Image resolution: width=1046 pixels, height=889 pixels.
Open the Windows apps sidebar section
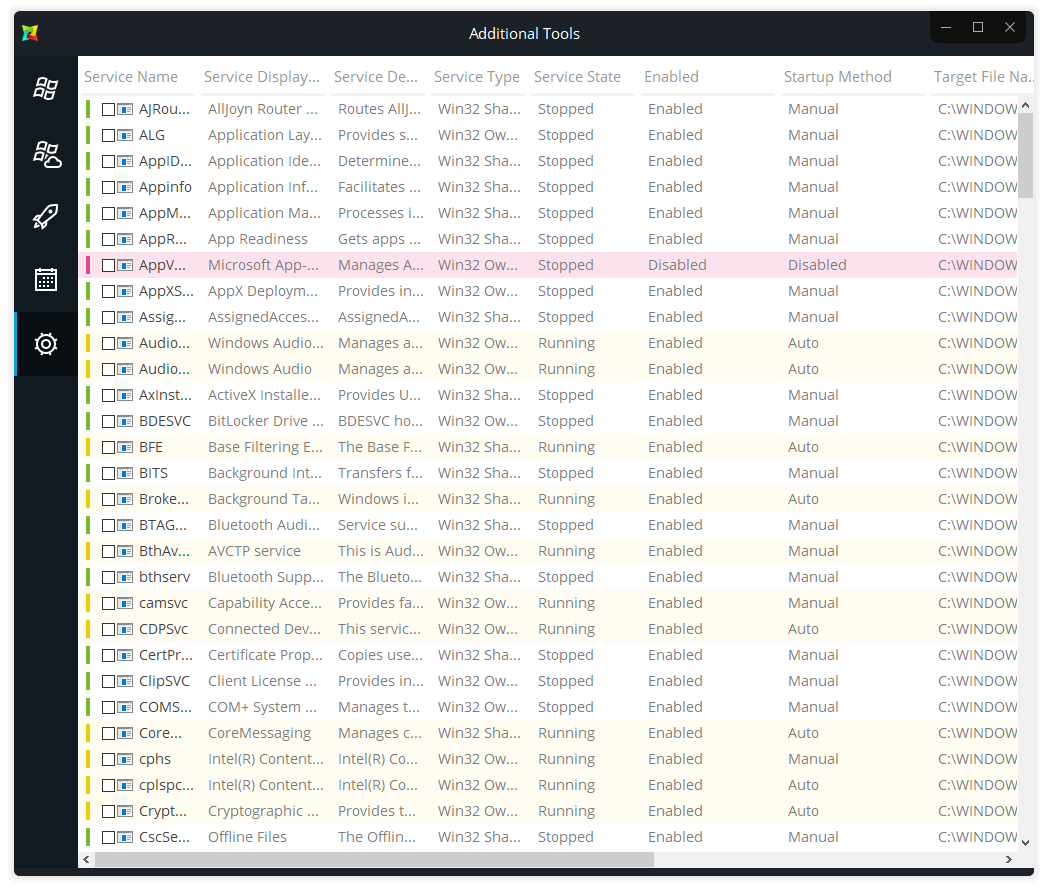(45, 88)
